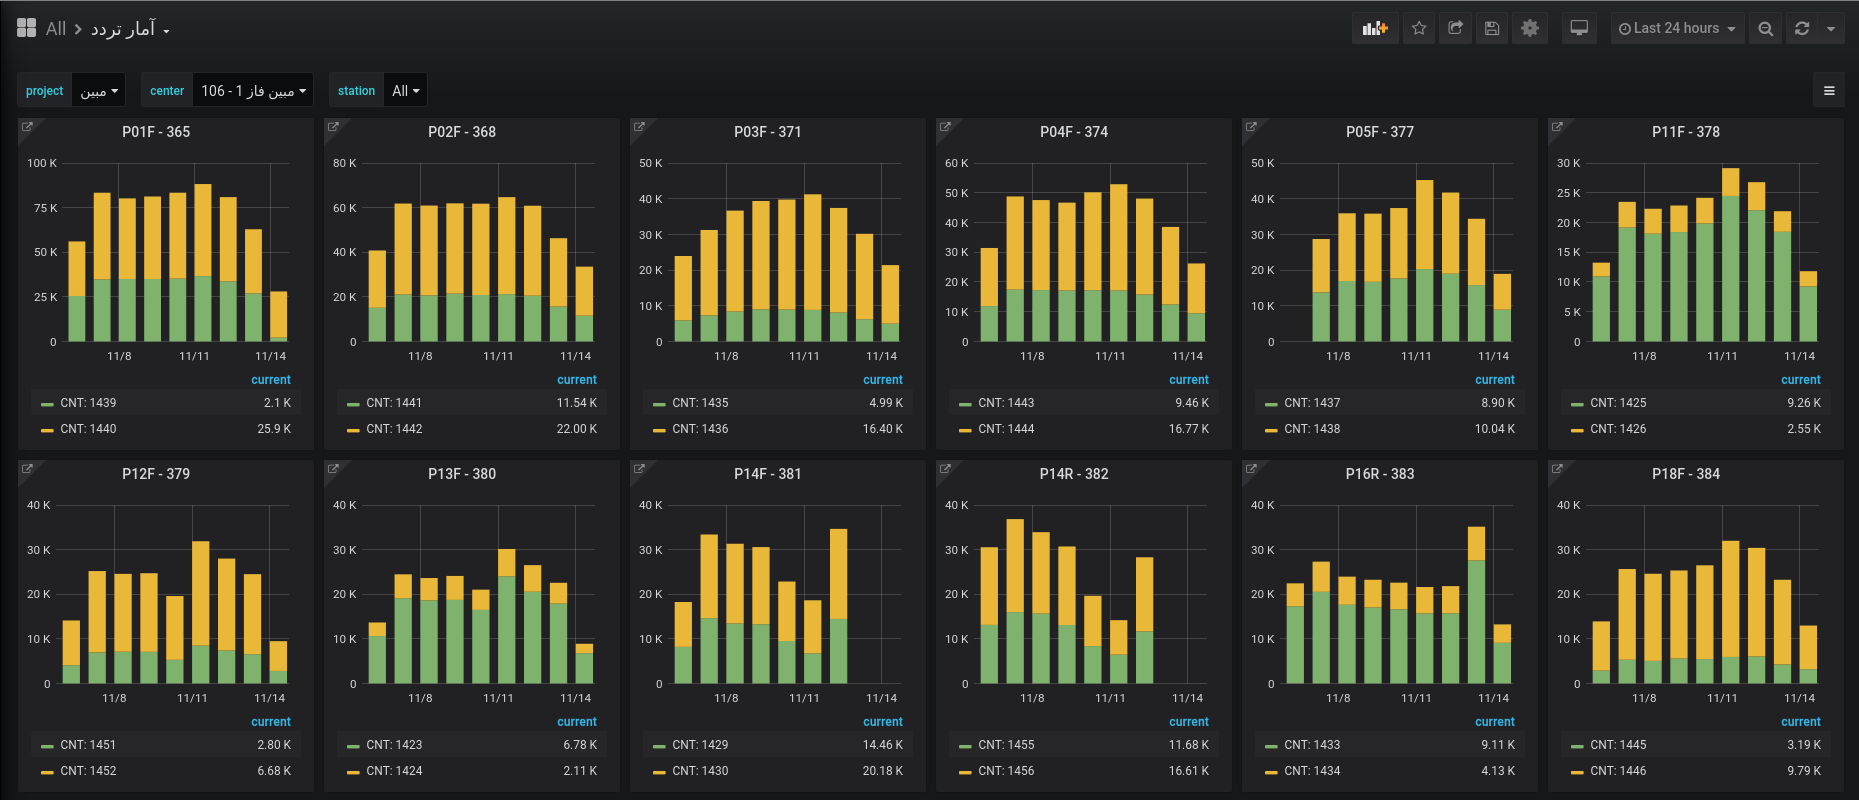This screenshot has width=1859, height=800.
Task: Toggle series CNT: 1439 in P01F legend
Action: (x=88, y=403)
